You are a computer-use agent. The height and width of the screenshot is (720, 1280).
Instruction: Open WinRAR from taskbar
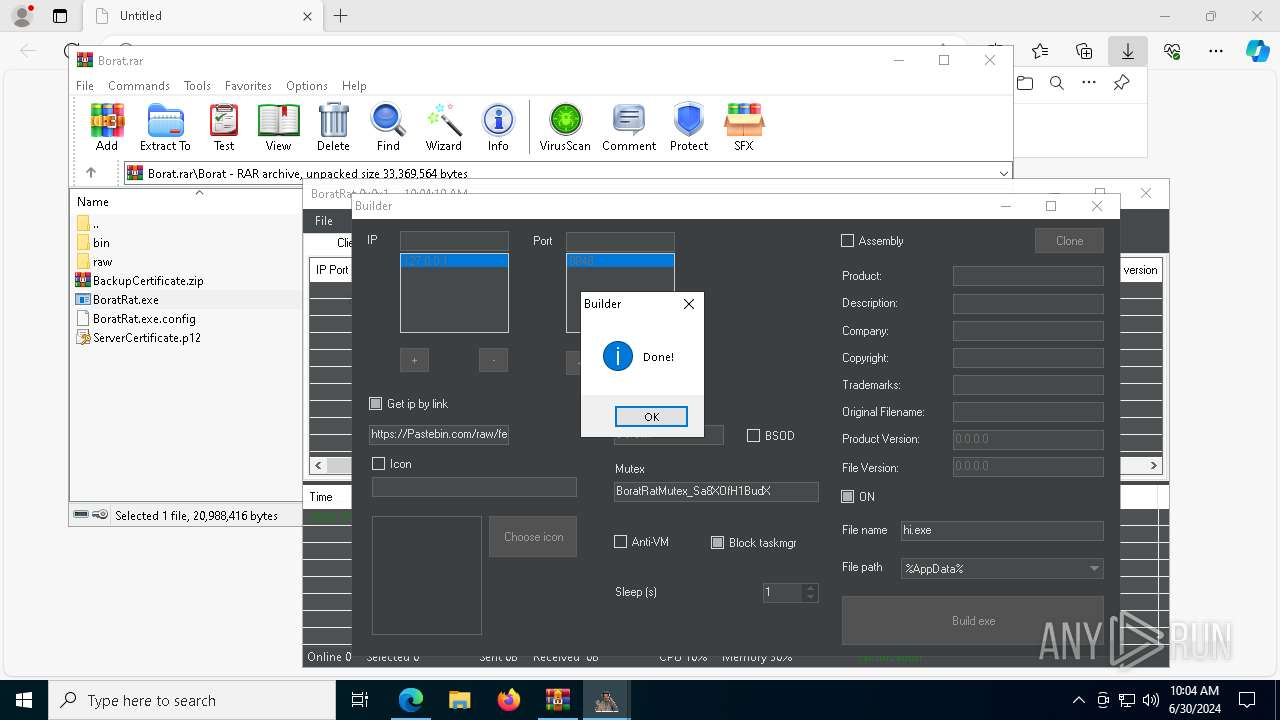pyautogui.click(x=557, y=700)
